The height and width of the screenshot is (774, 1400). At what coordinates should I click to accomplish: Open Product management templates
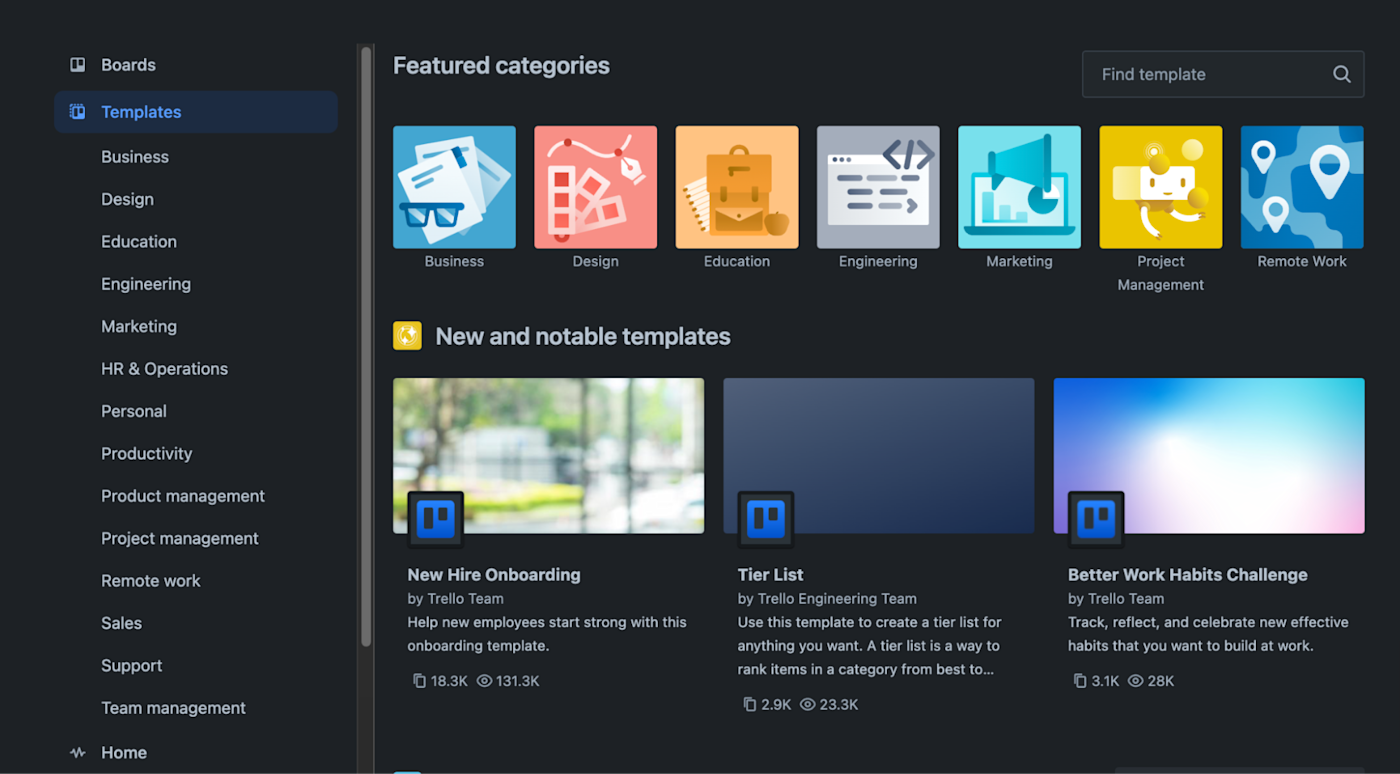click(183, 496)
